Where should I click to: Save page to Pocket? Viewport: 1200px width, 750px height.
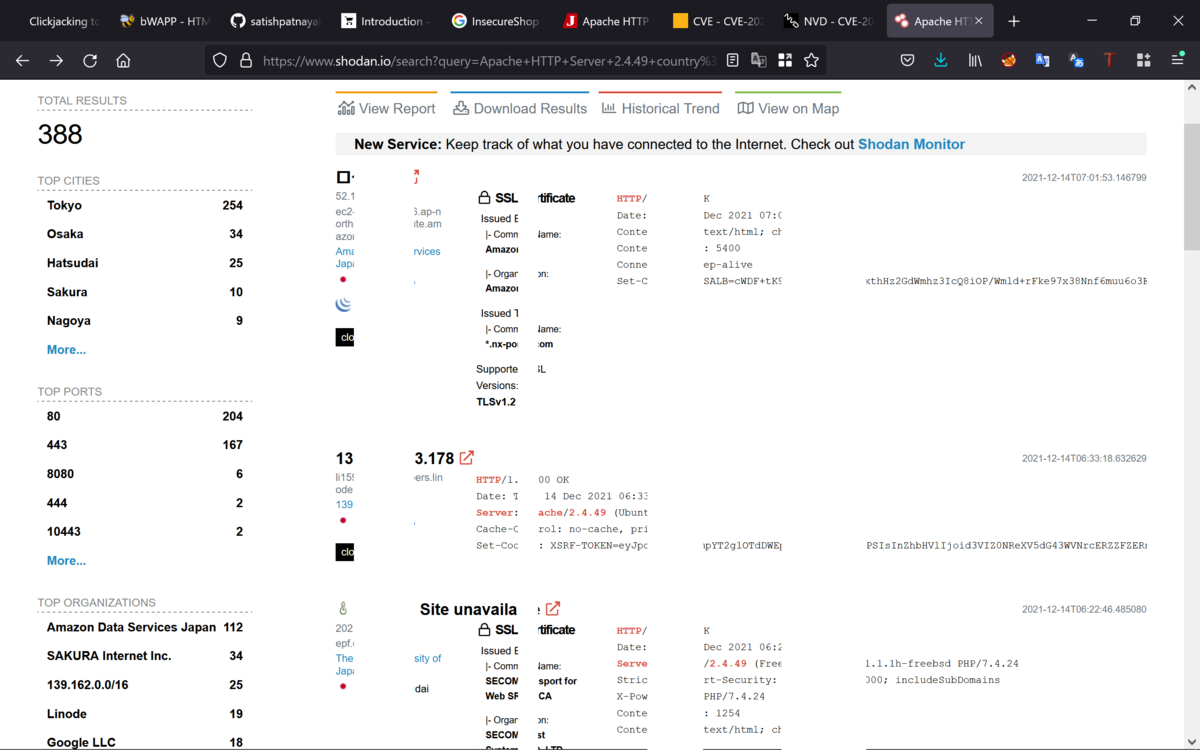point(907,61)
